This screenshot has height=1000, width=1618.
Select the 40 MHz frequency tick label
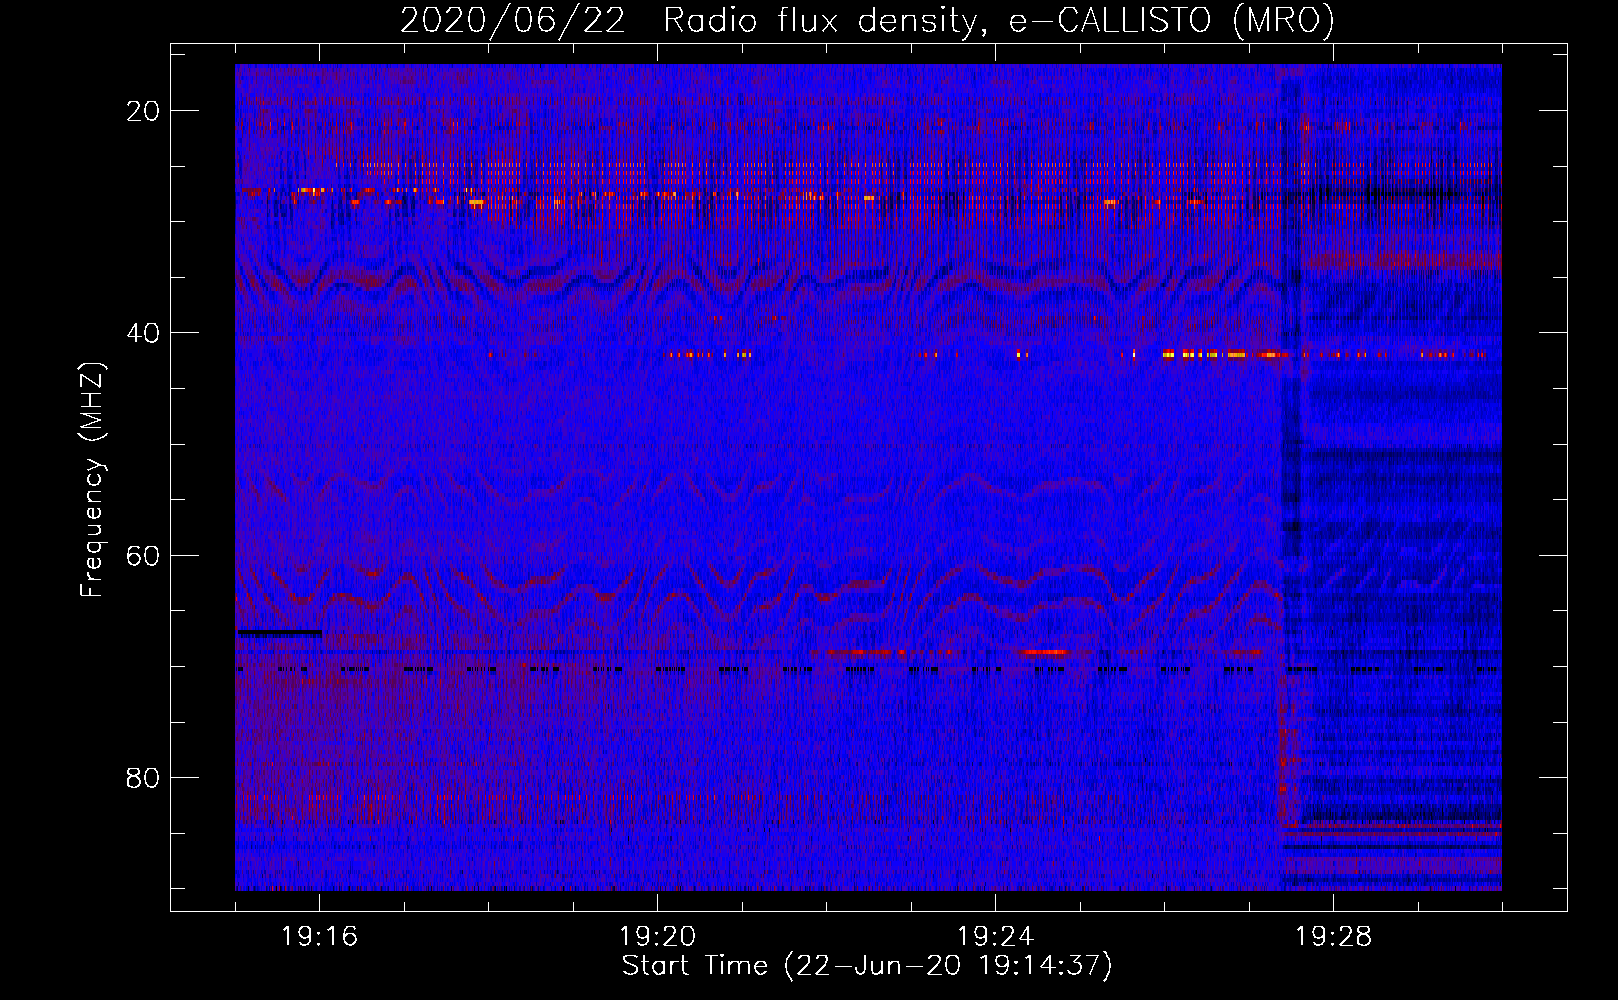(143, 333)
